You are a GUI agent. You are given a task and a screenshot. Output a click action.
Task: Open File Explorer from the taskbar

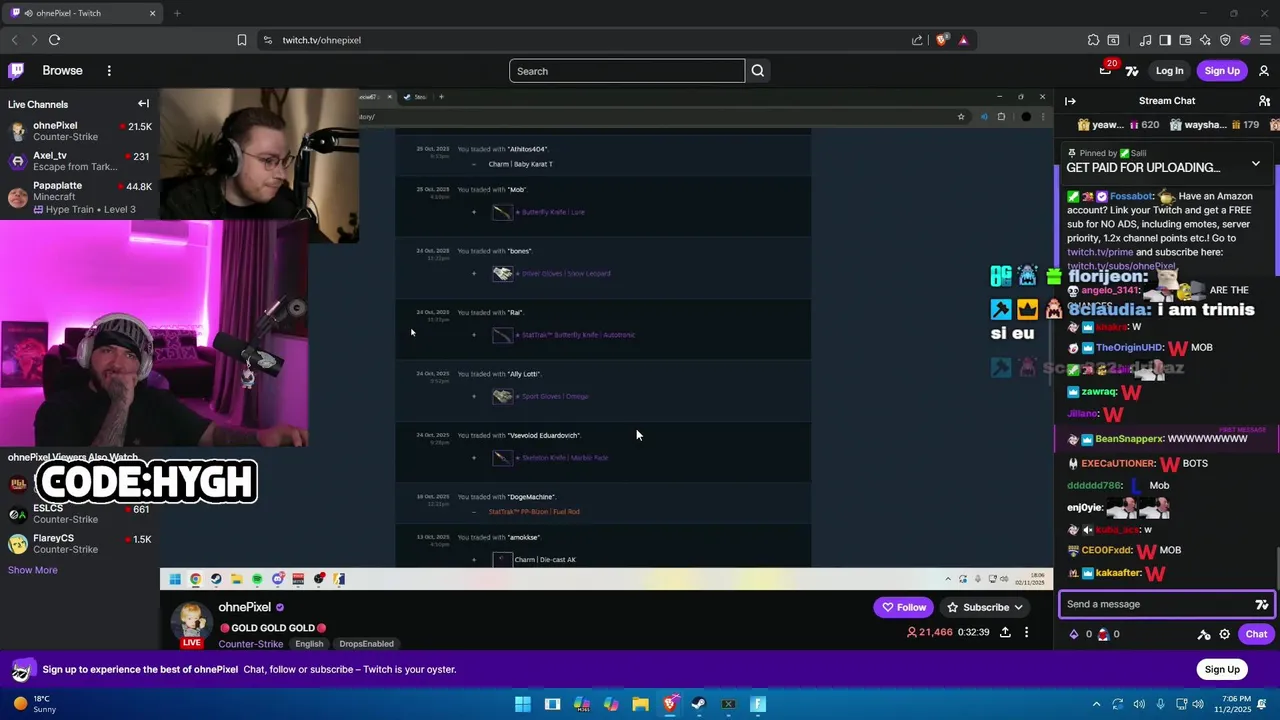[640, 704]
